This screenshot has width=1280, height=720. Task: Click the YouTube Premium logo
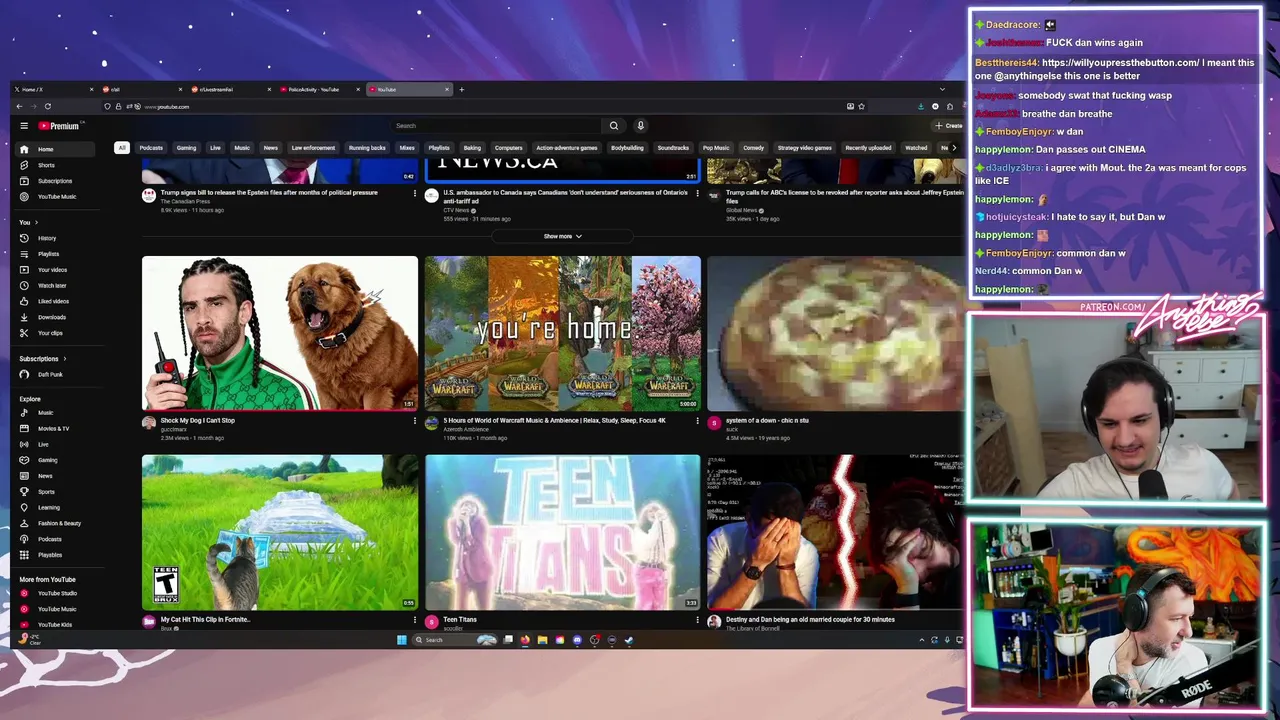[x=59, y=126]
